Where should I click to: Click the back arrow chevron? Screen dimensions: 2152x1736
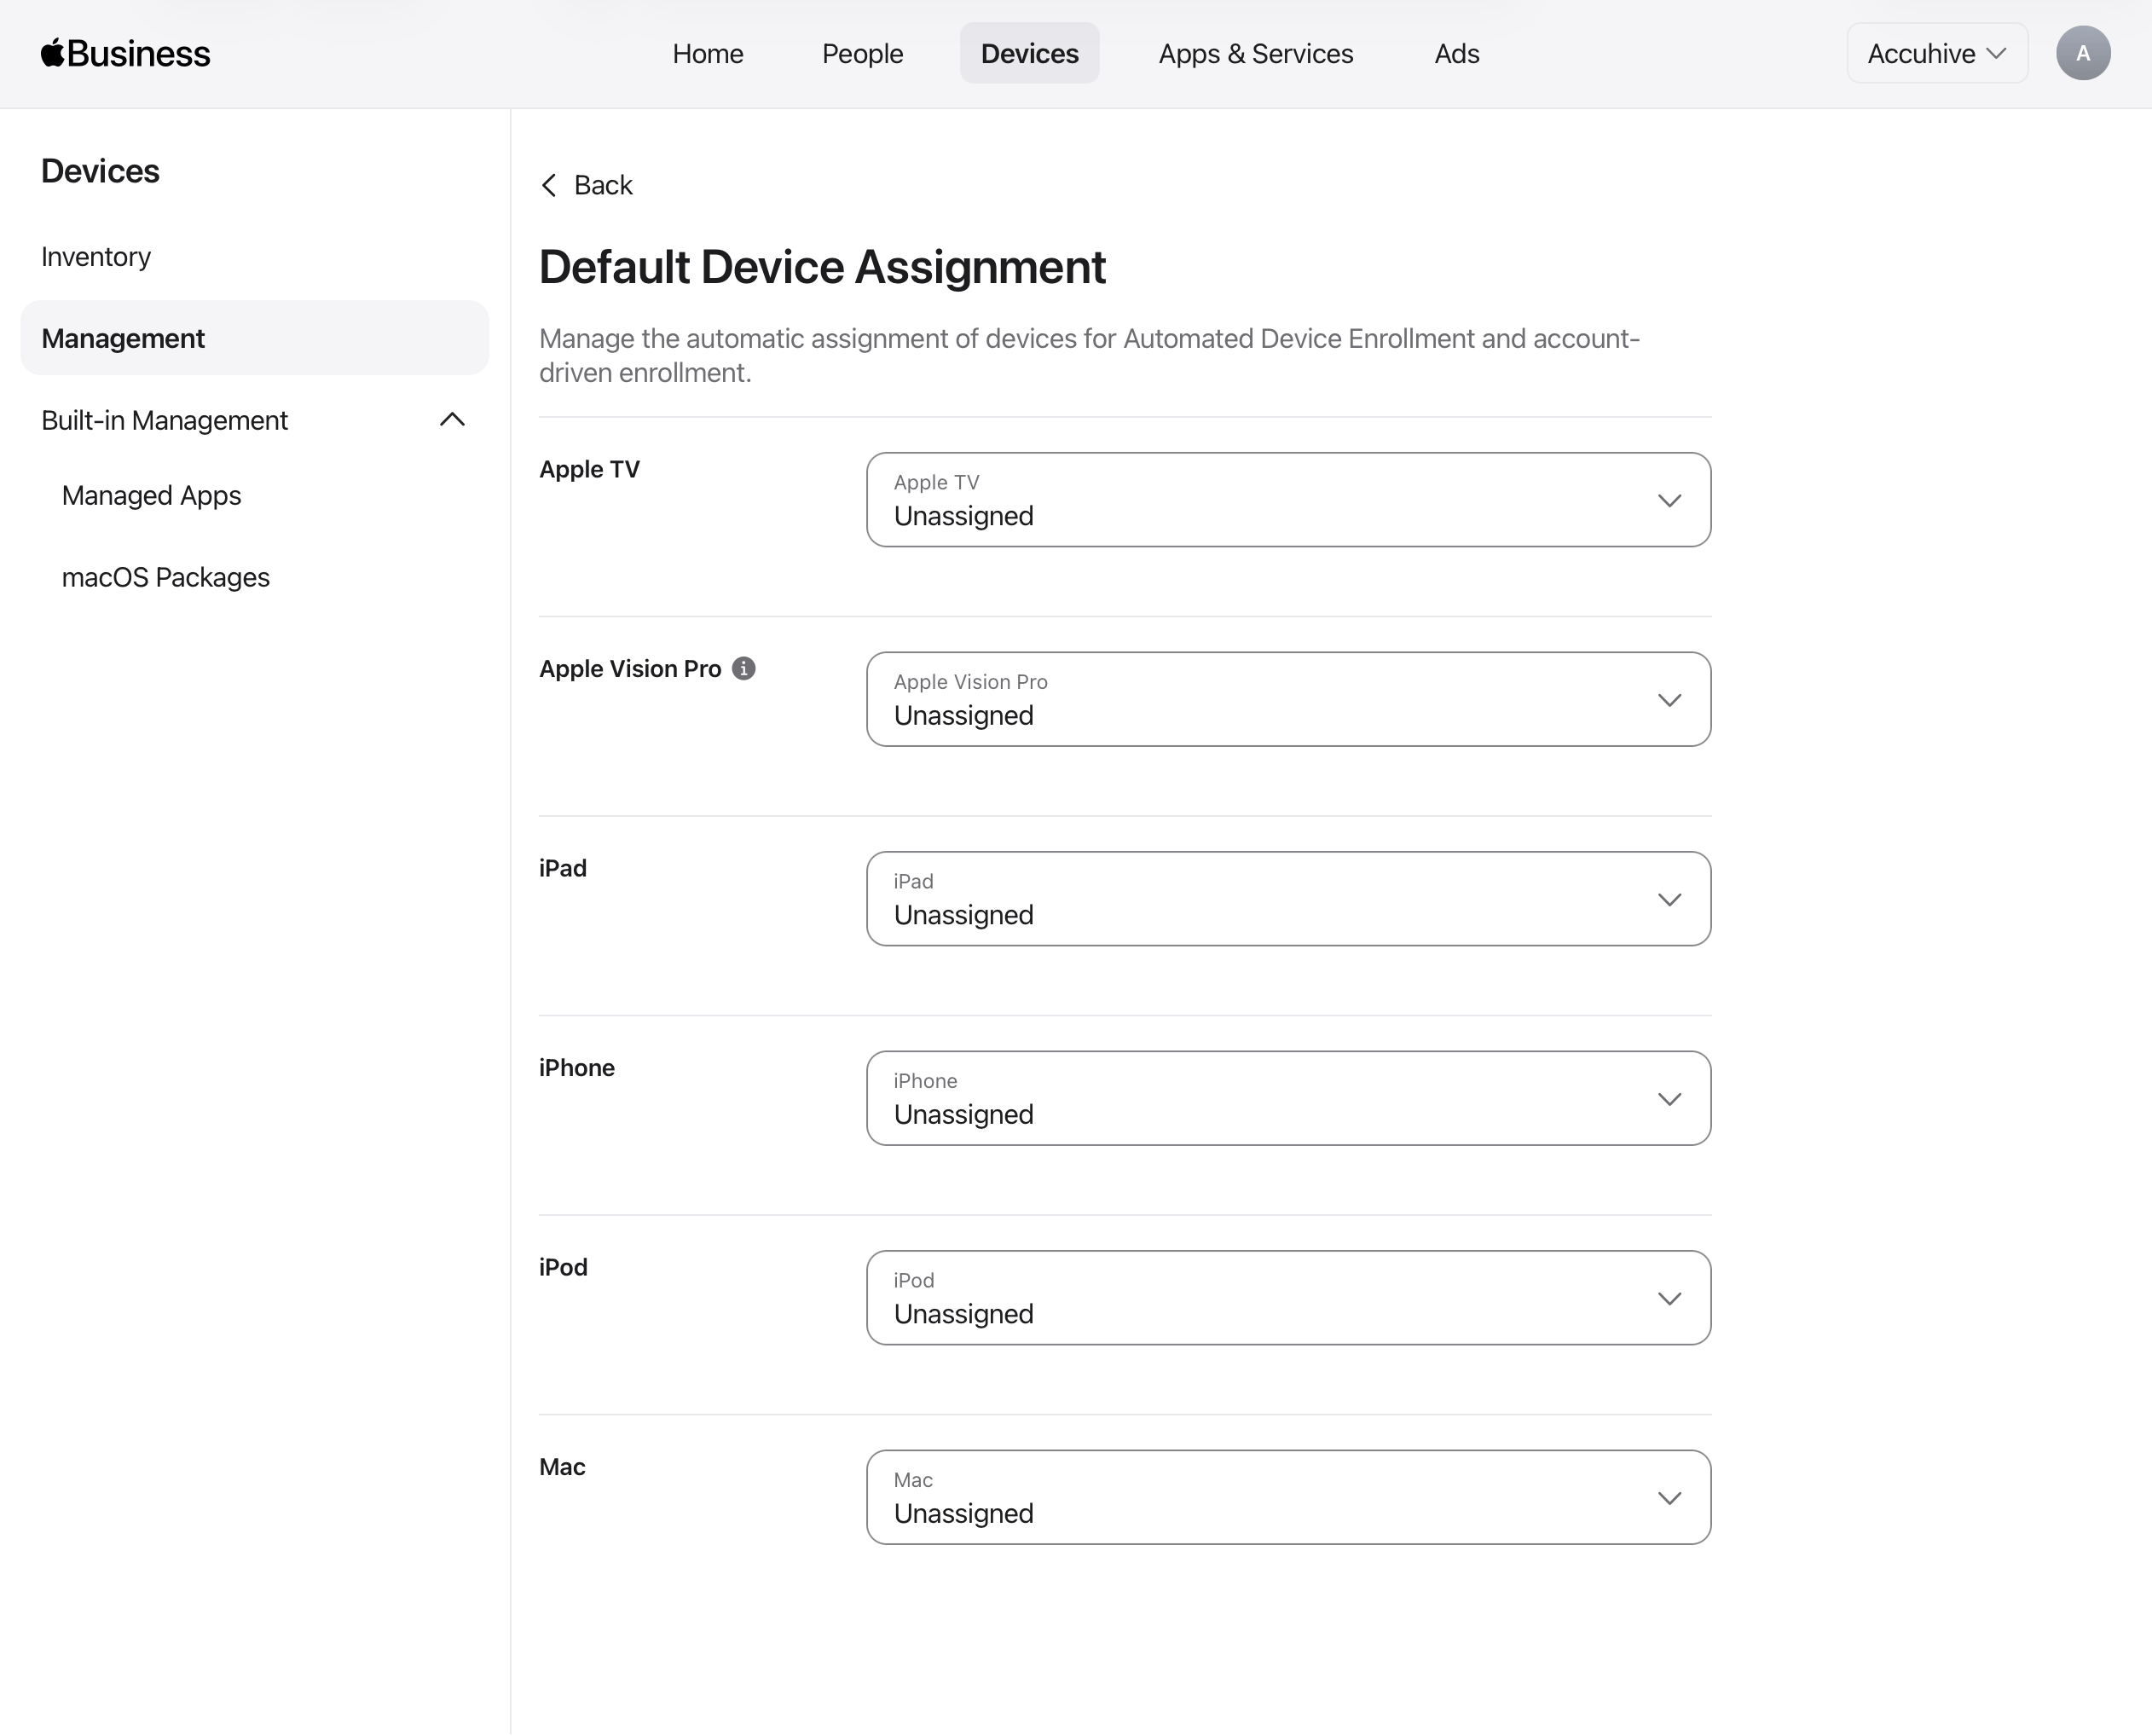pos(548,185)
